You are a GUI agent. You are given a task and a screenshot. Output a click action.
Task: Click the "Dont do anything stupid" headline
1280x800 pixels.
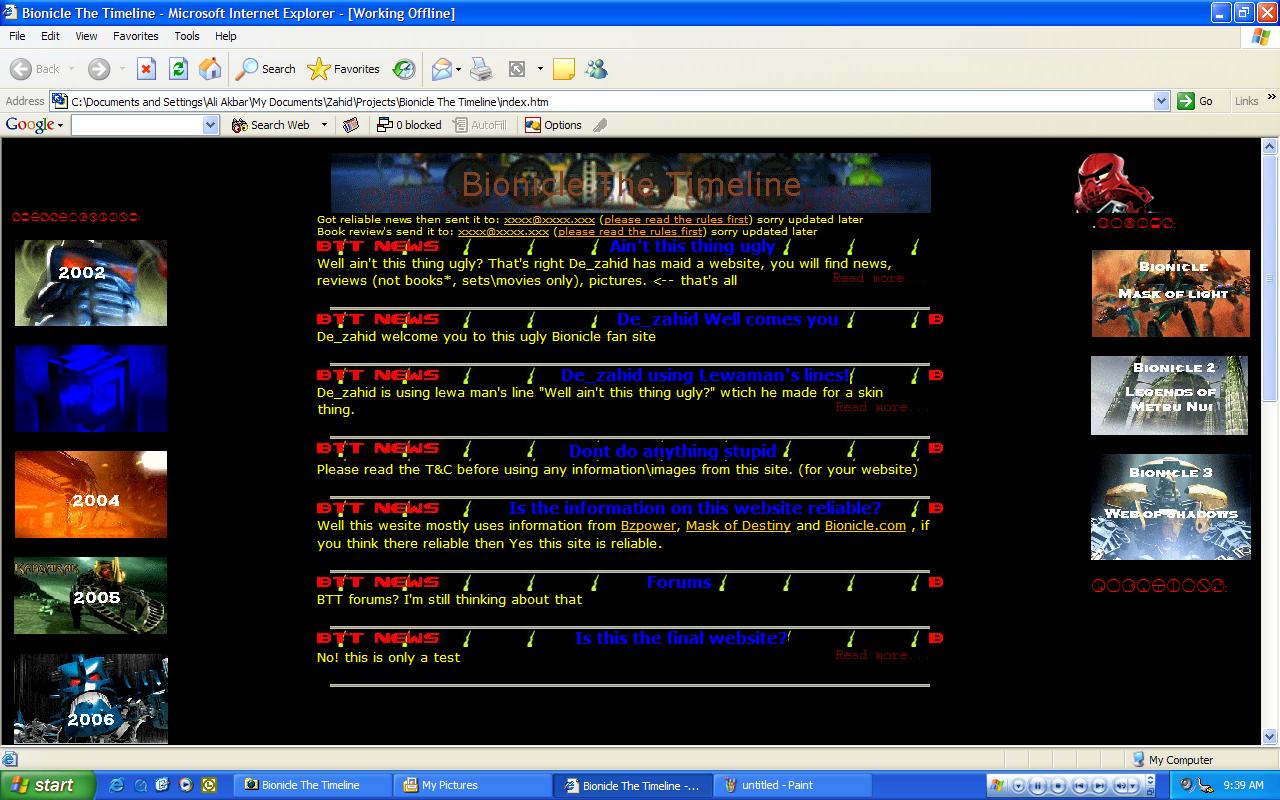pyautogui.click(x=673, y=451)
